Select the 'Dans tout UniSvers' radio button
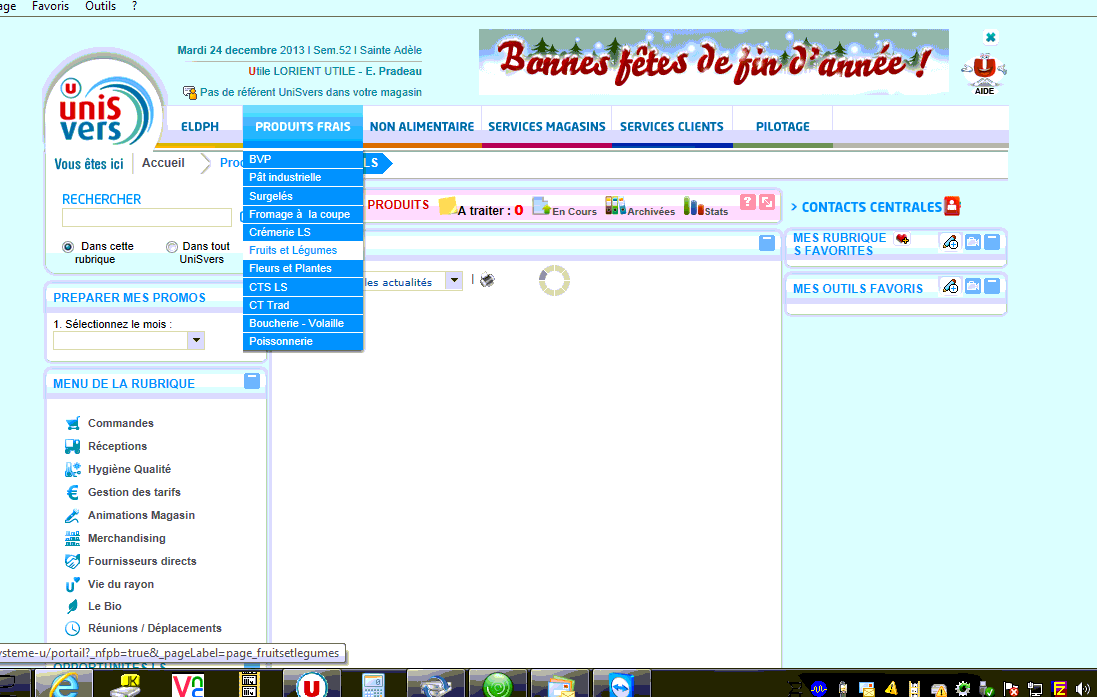Screen dimensions: 1097x697 172,246
